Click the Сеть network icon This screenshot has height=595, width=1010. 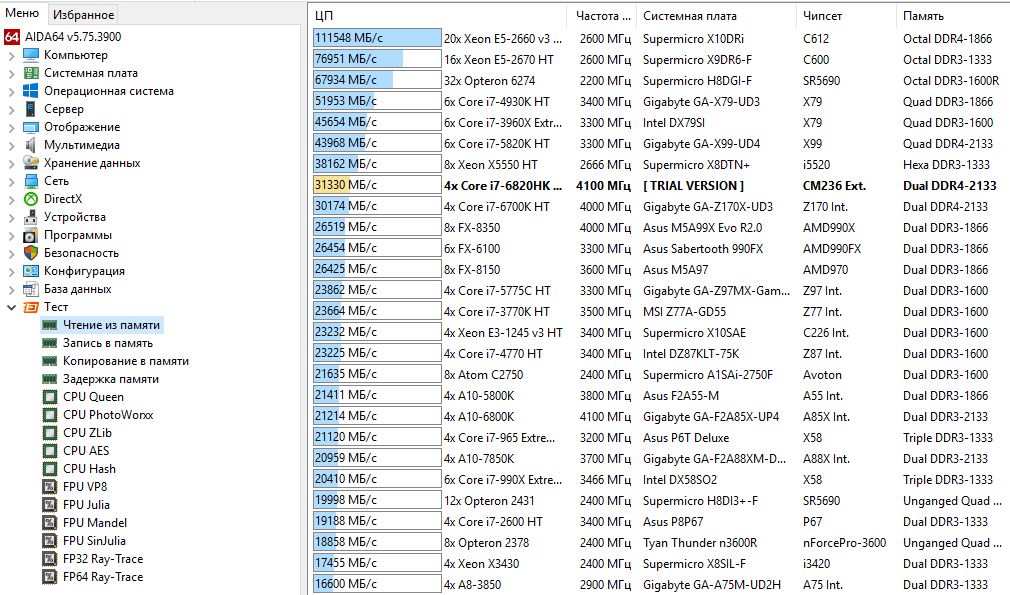[x=31, y=181]
